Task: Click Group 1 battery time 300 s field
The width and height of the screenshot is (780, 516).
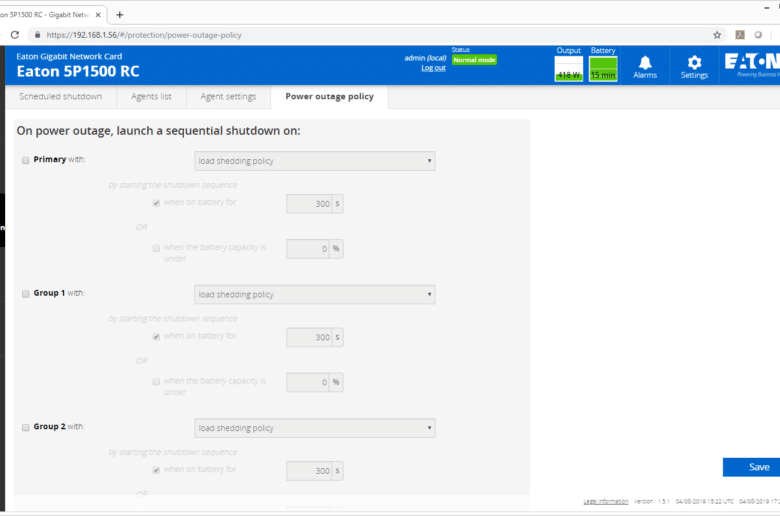Action: point(308,337)
